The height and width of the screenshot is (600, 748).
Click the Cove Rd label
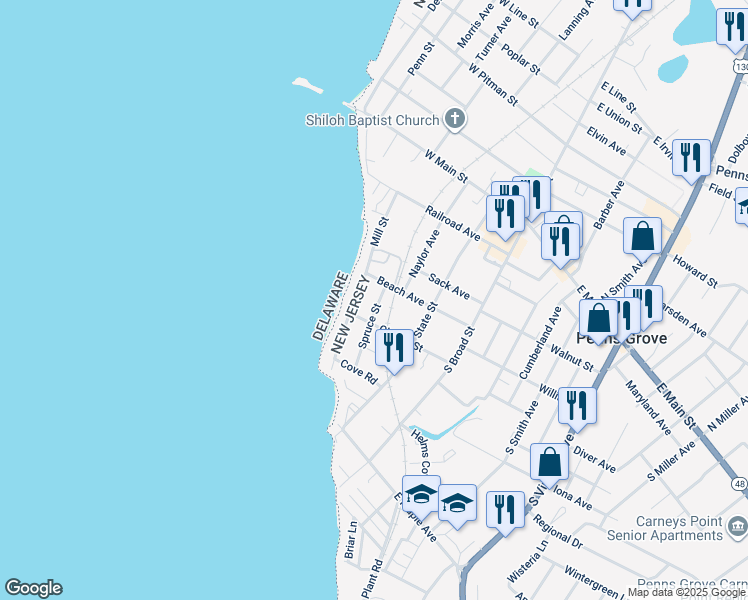point(359,372)
